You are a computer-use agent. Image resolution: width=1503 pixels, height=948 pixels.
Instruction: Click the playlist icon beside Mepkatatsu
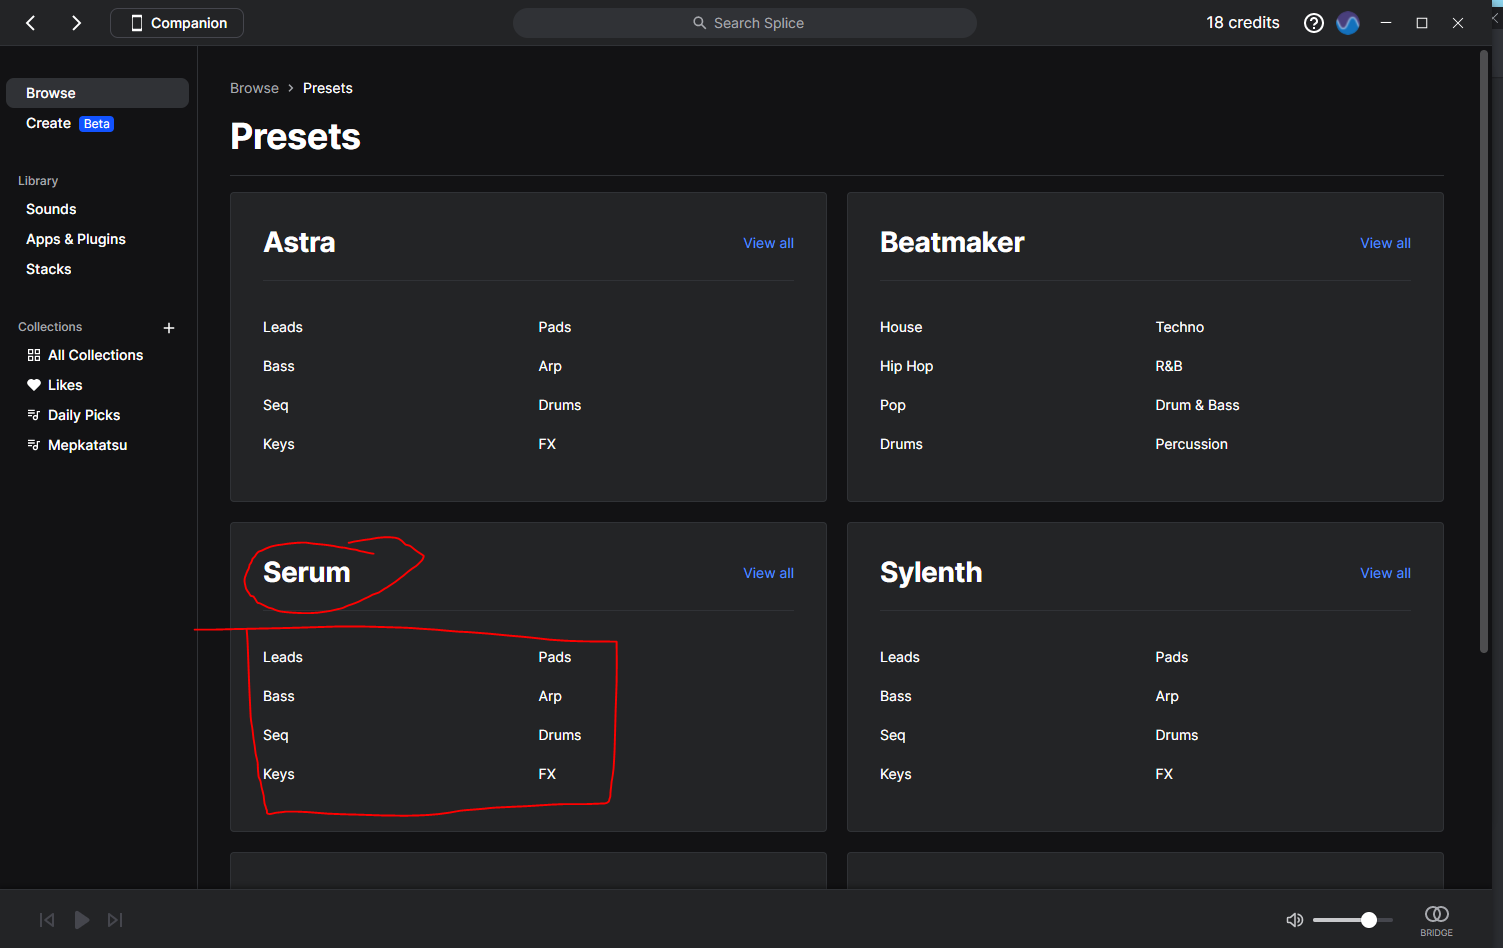click(34, 445)
